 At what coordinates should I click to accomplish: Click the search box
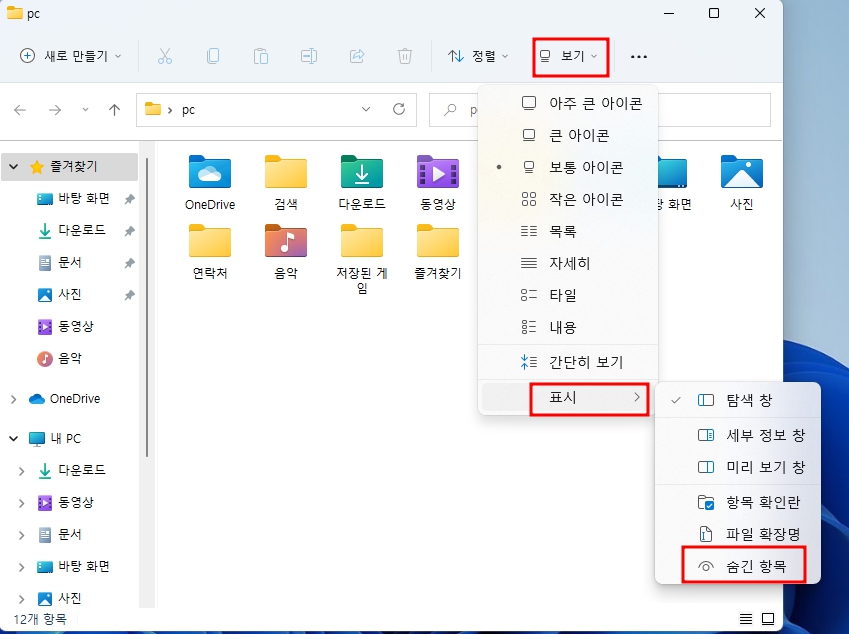click(x=600, y=110)
